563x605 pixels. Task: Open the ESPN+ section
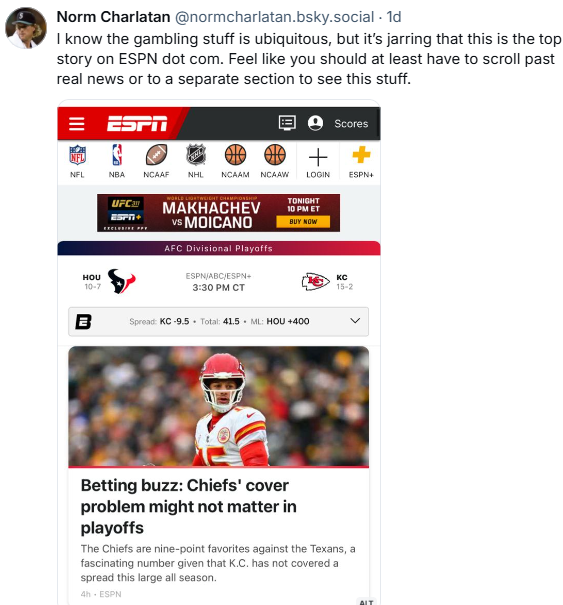click(x=361, y=162)
